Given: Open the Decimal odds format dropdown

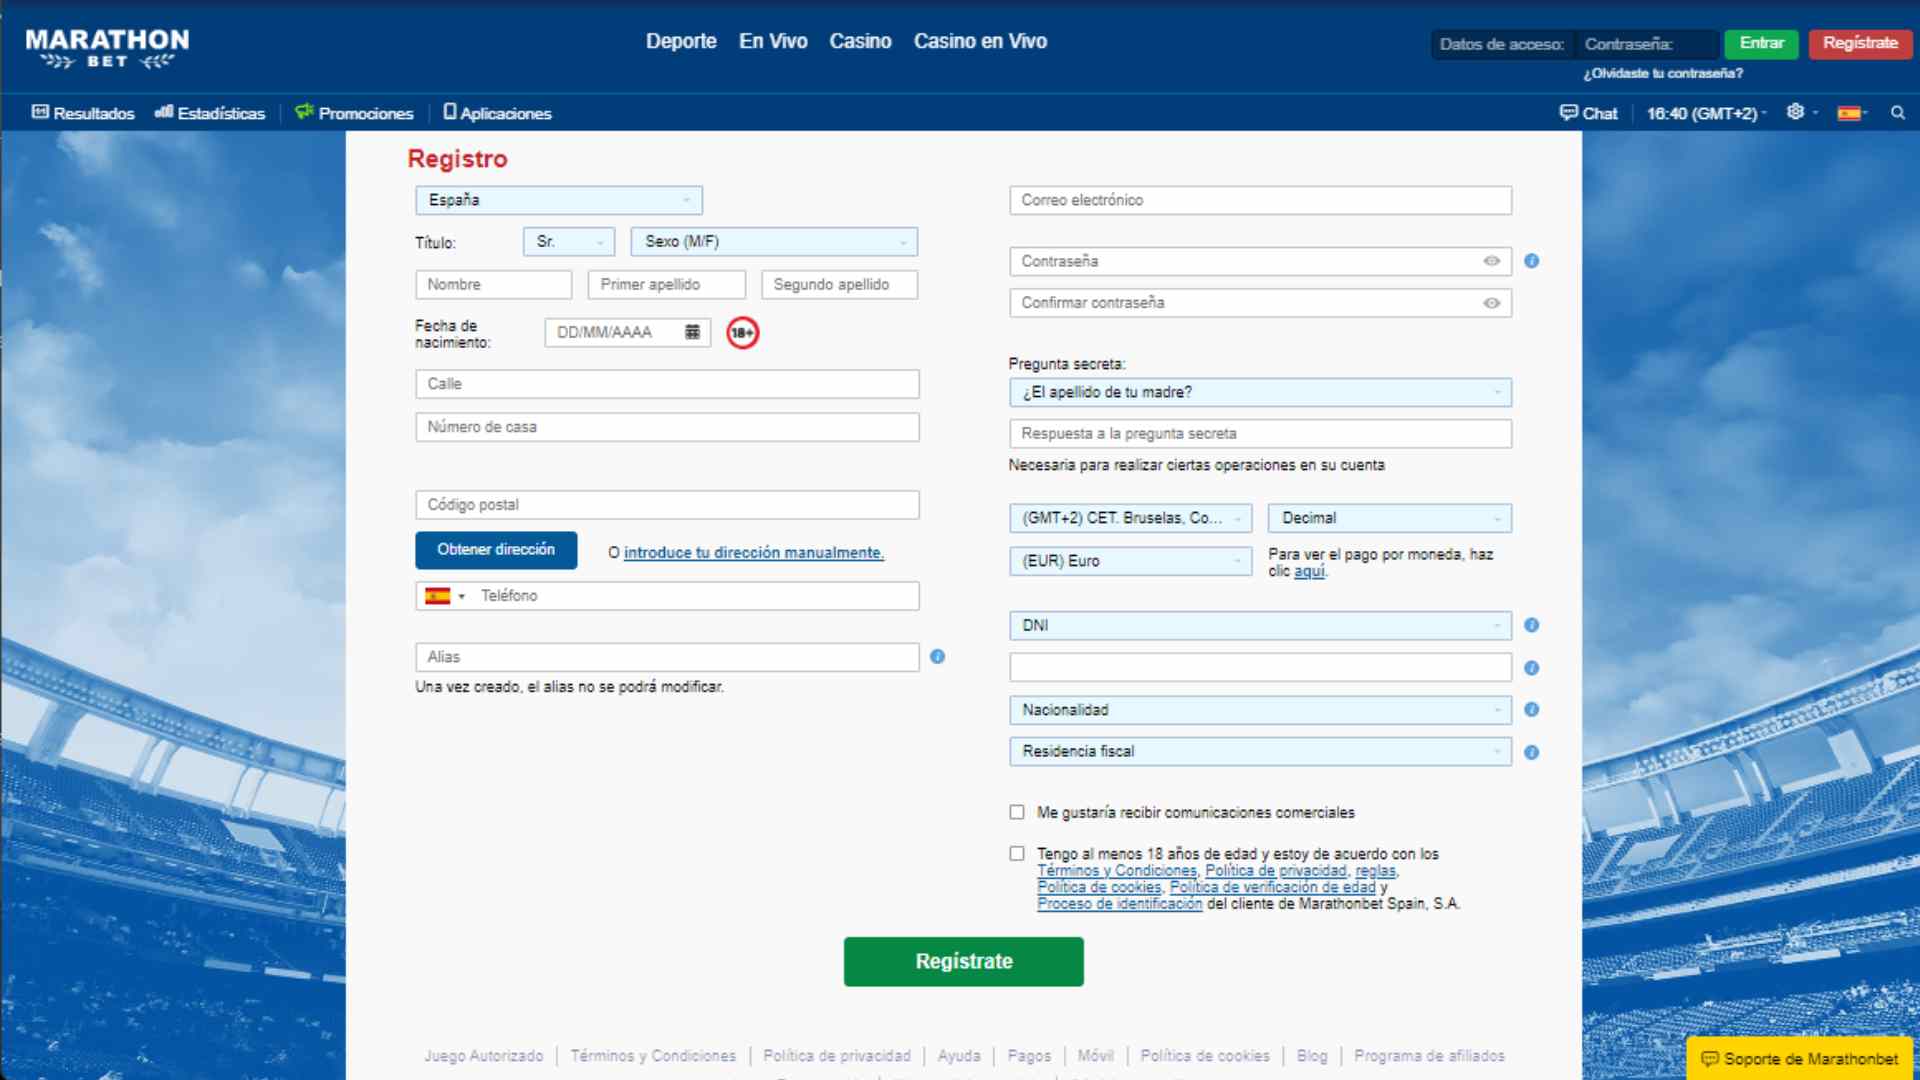Looking at the screenshot, I should coord(1390,518).
